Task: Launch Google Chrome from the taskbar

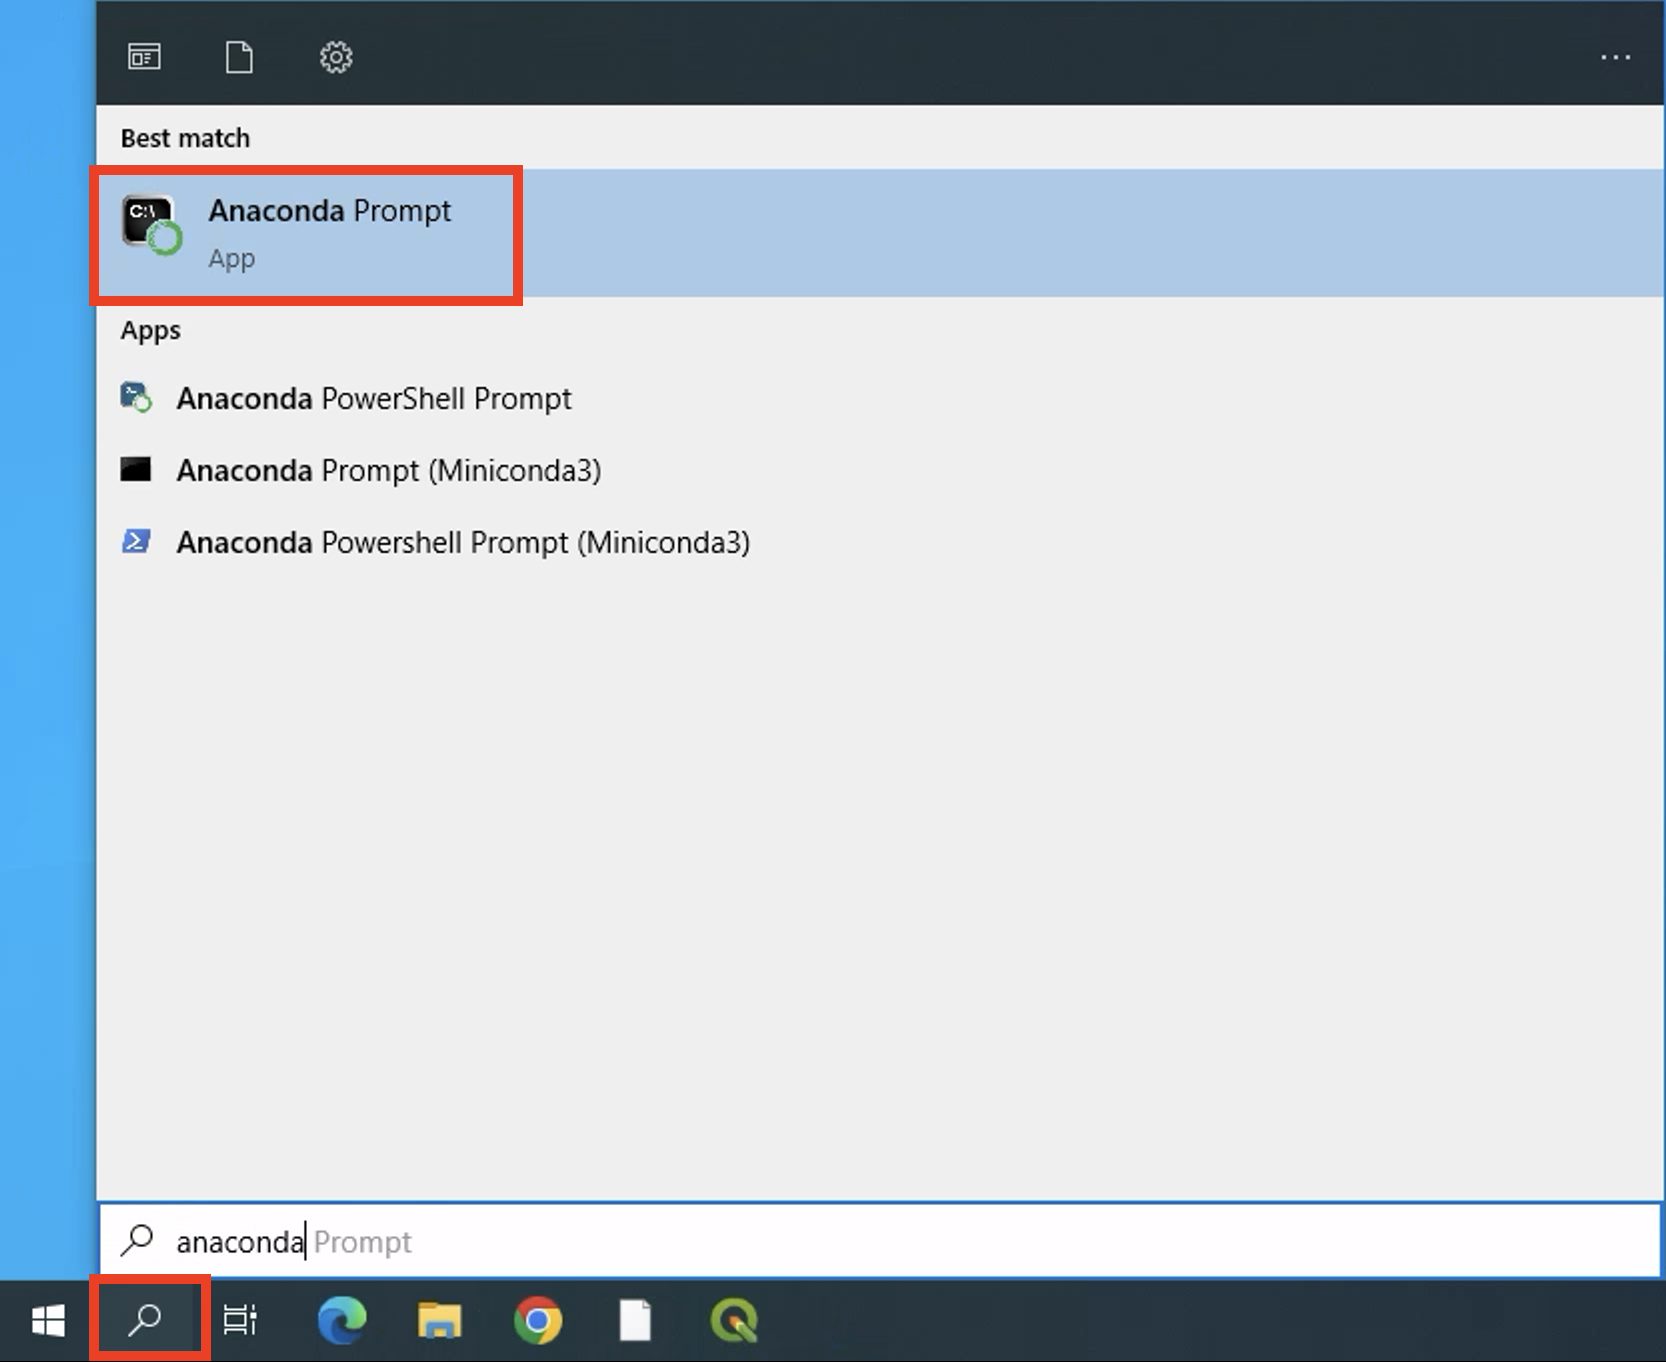Action: coord(538,1320)
